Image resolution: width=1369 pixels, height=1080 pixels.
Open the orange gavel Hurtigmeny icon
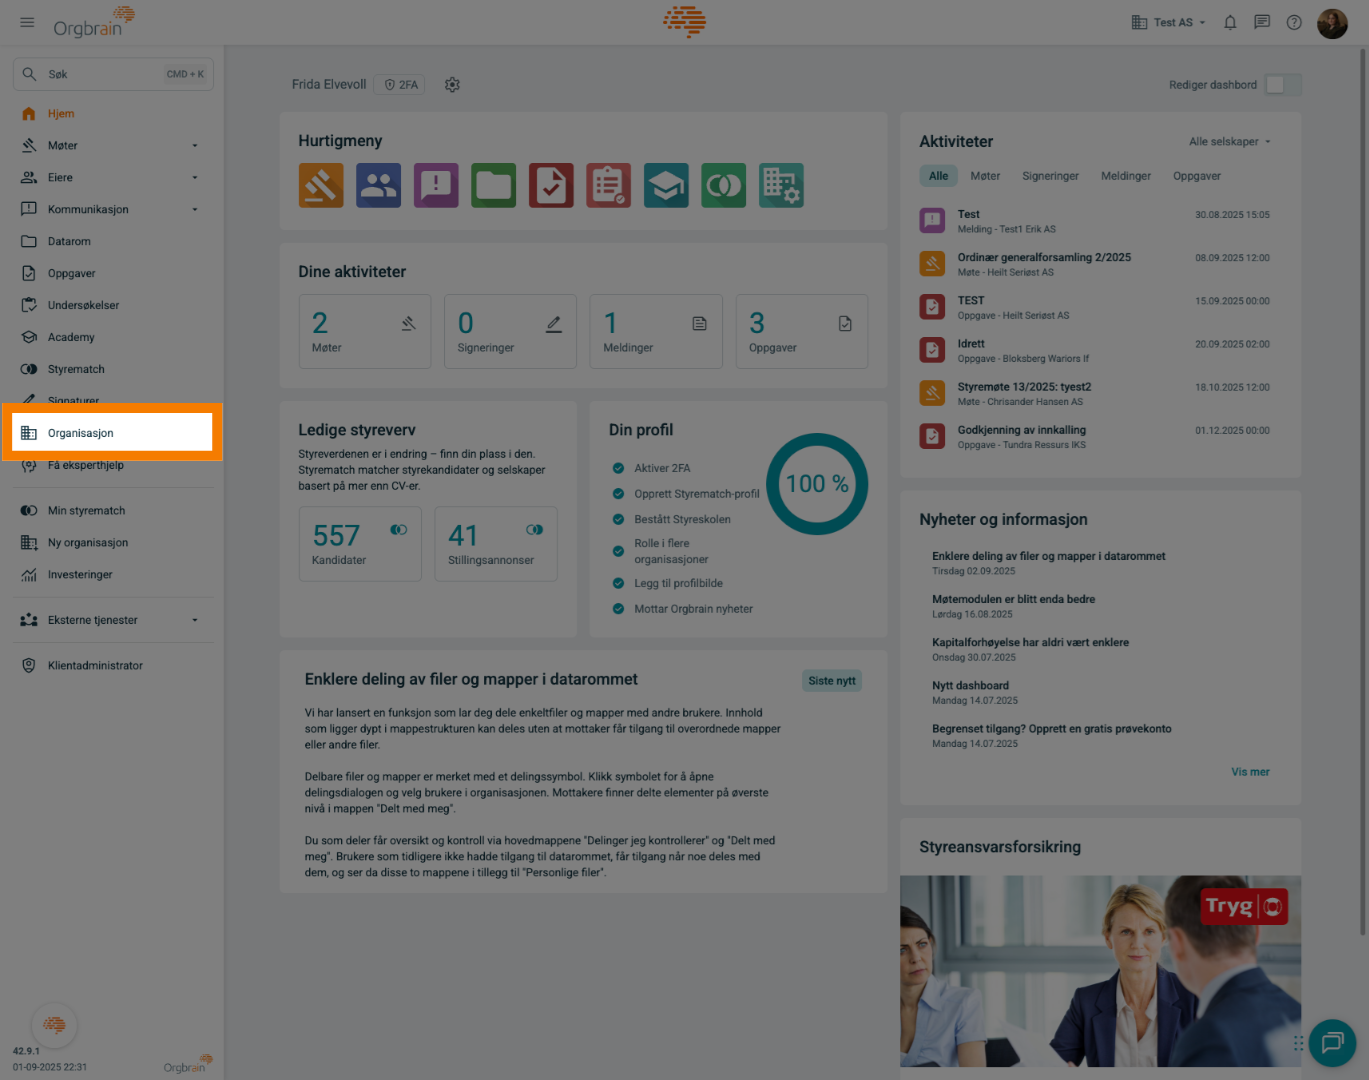(x=321, y=186)
